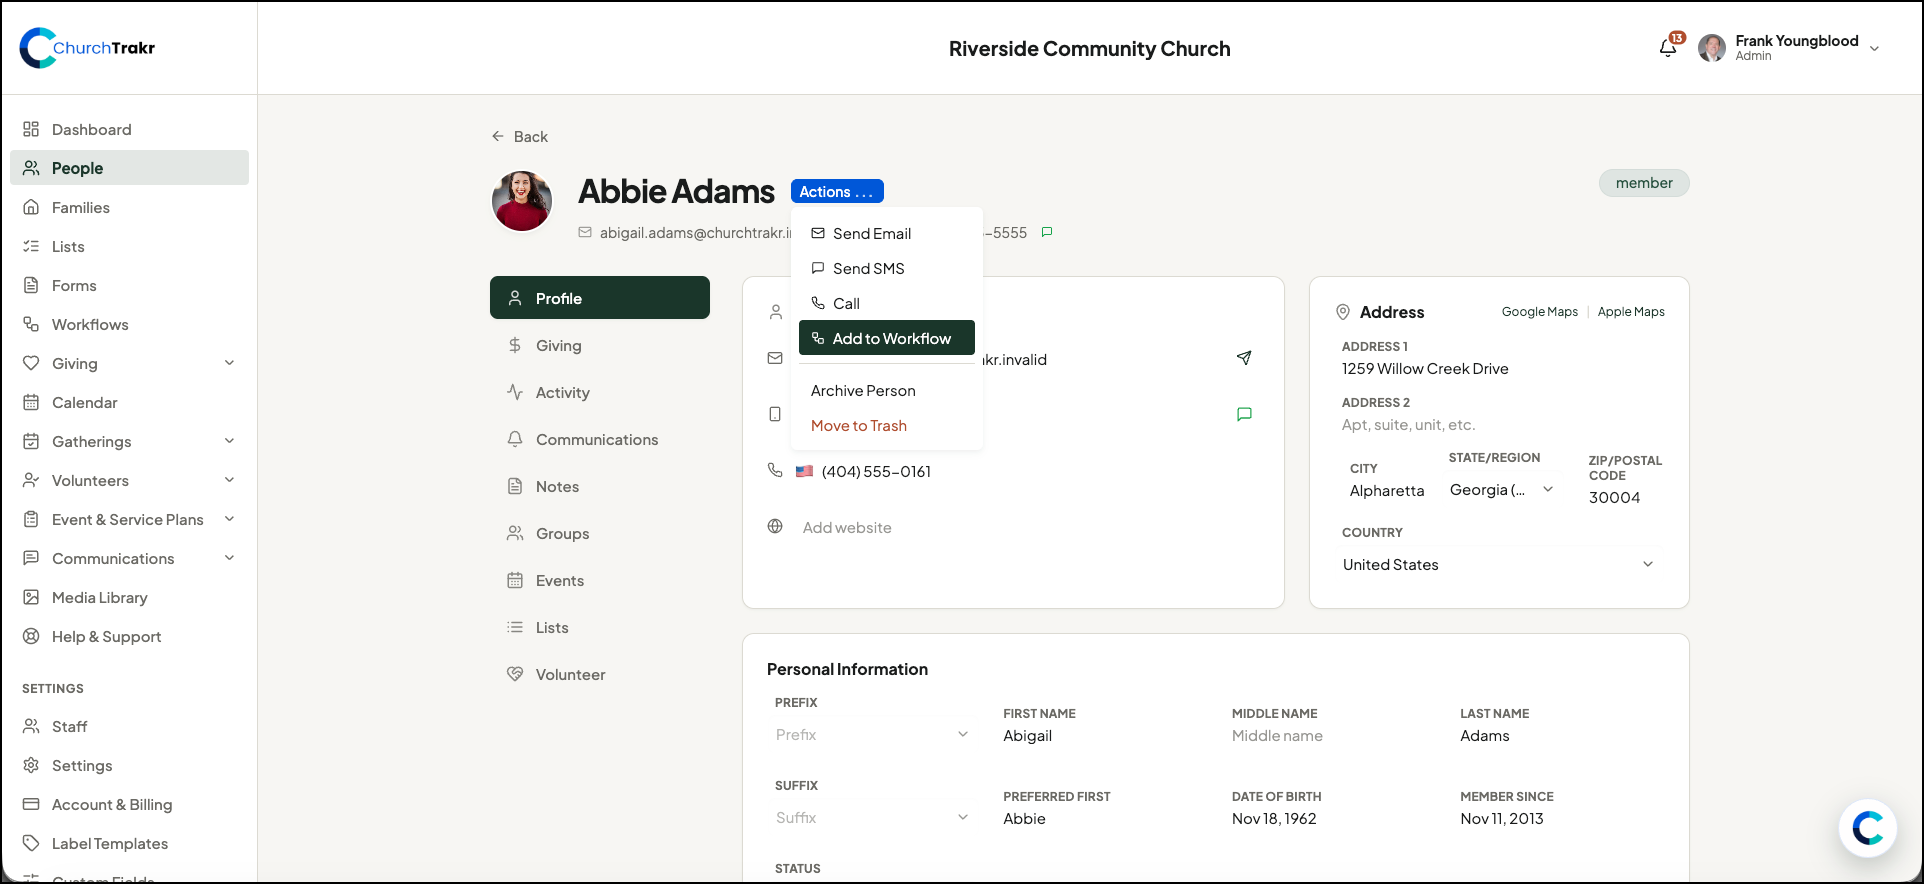Click the City field Alpharetta

pyautogui.click(x=1387, y=491)
